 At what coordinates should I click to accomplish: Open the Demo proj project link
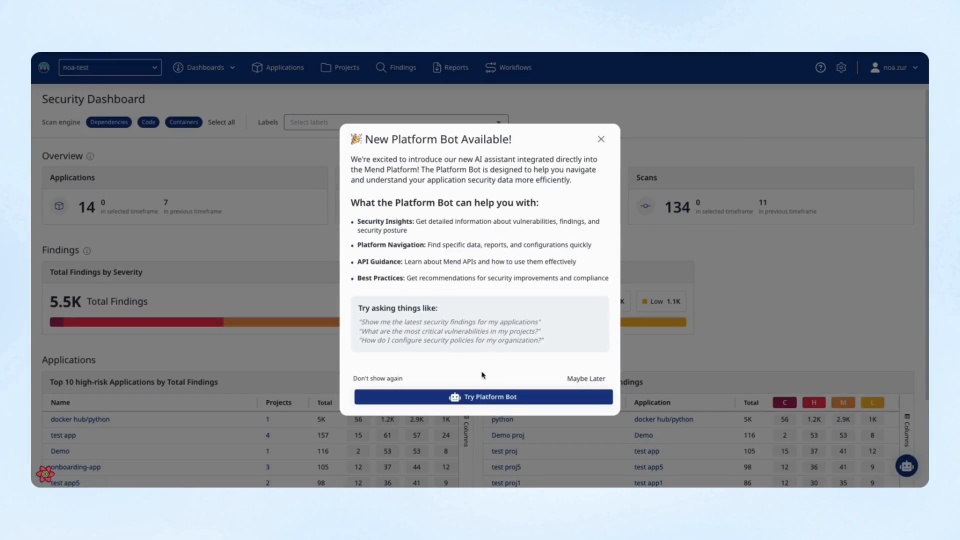pyautogui.click(x=508, y=435)
